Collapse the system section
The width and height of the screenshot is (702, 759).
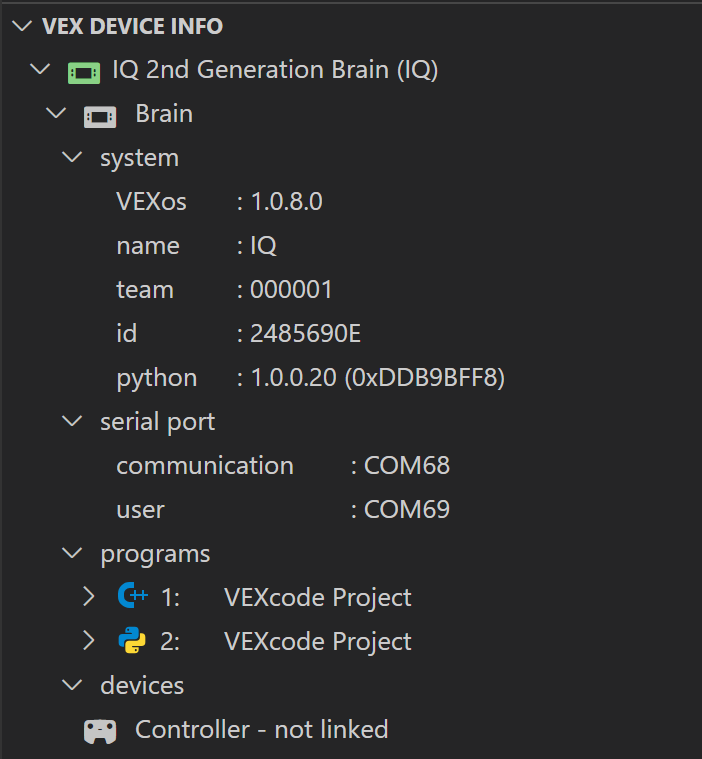point(72,158)
